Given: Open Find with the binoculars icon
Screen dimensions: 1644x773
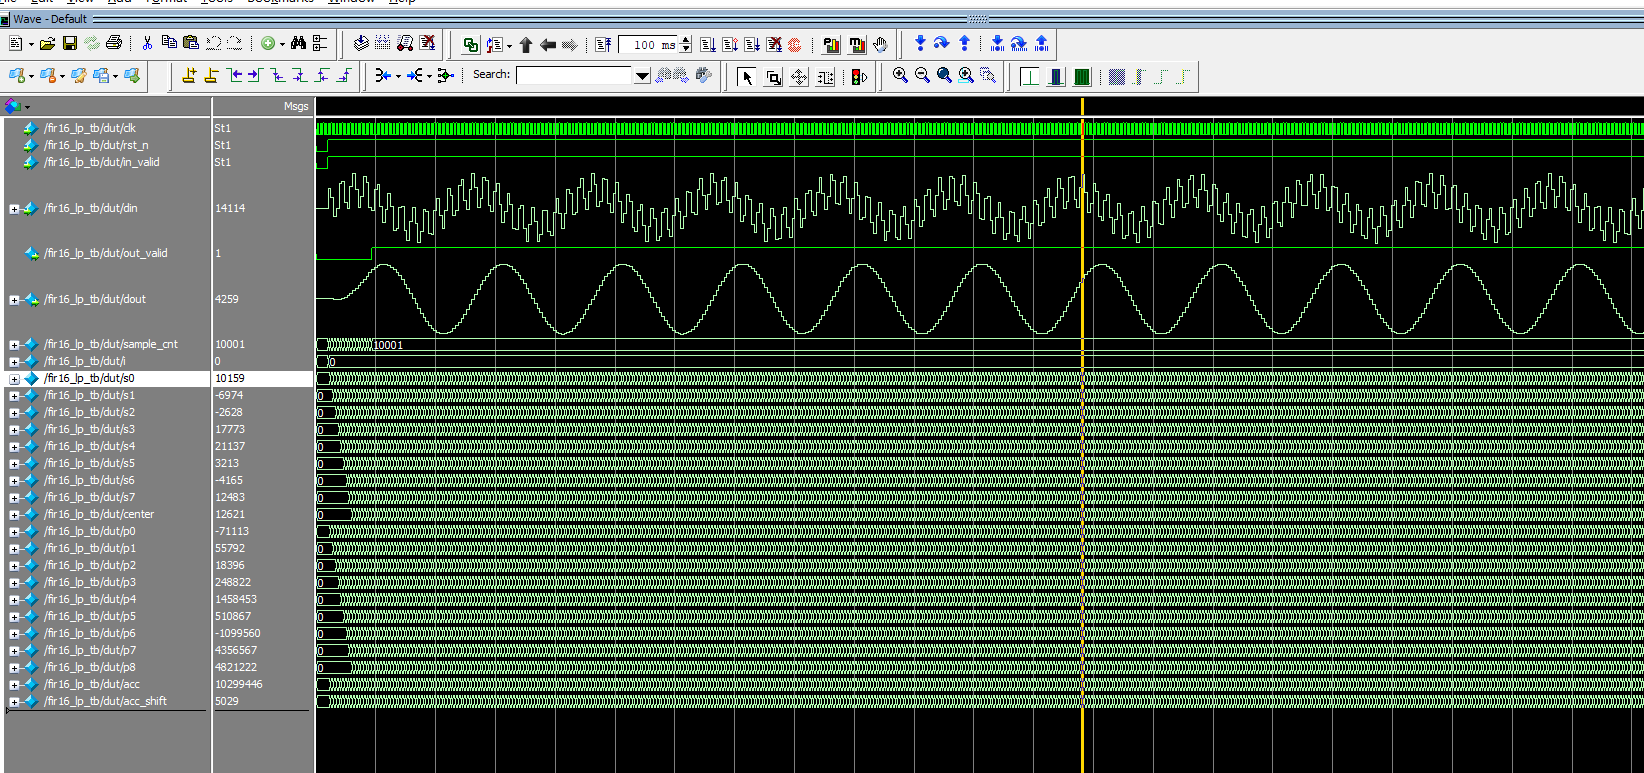Looking at the screenshot, I should [298, 43].
